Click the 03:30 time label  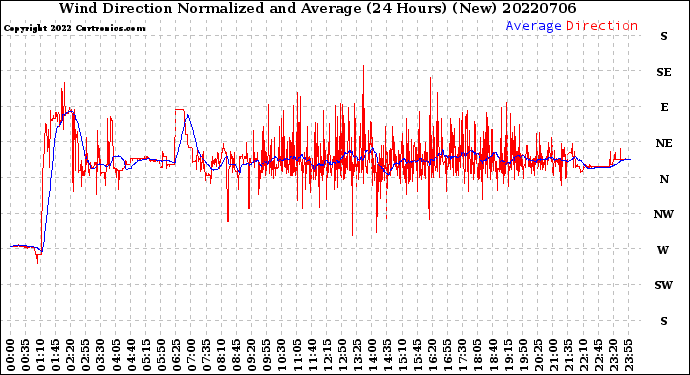(x=101, y=355)
